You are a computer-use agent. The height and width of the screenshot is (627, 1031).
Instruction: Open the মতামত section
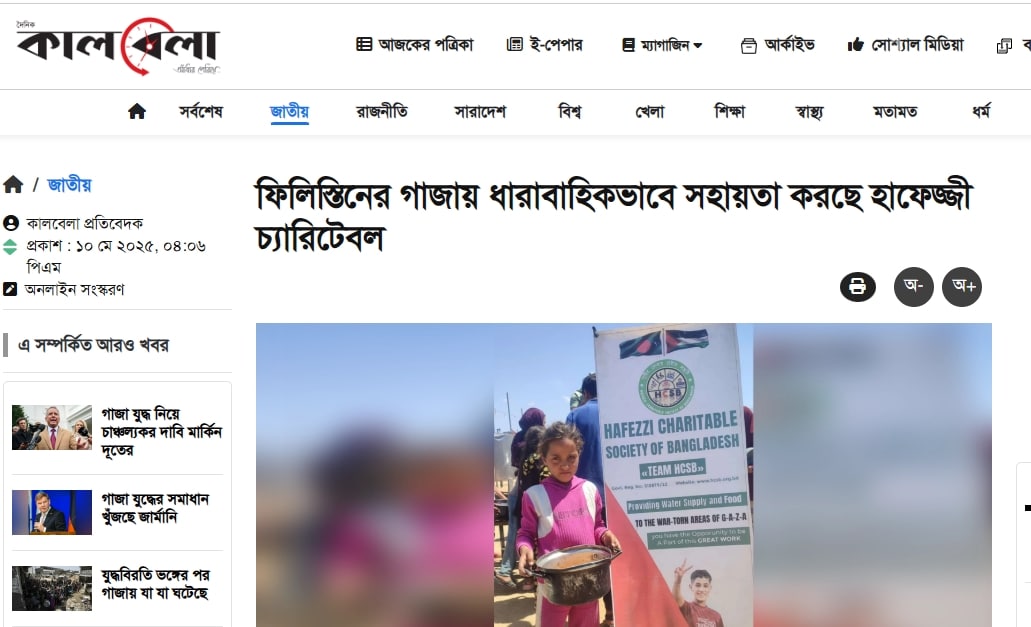895,112
